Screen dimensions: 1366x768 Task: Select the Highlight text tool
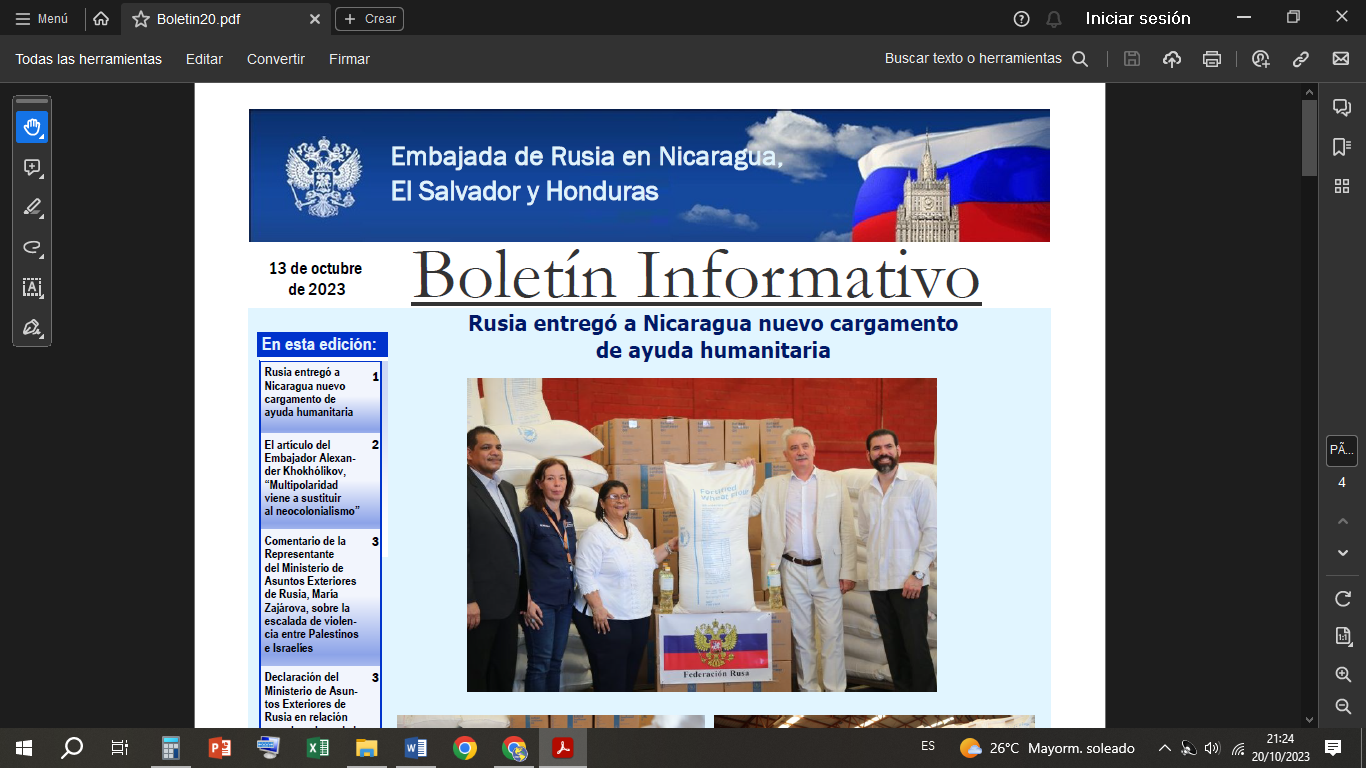pos(32,208)
